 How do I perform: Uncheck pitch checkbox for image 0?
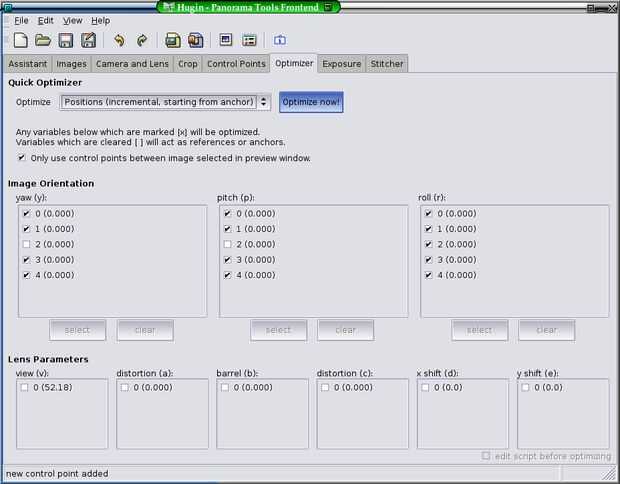227,214
